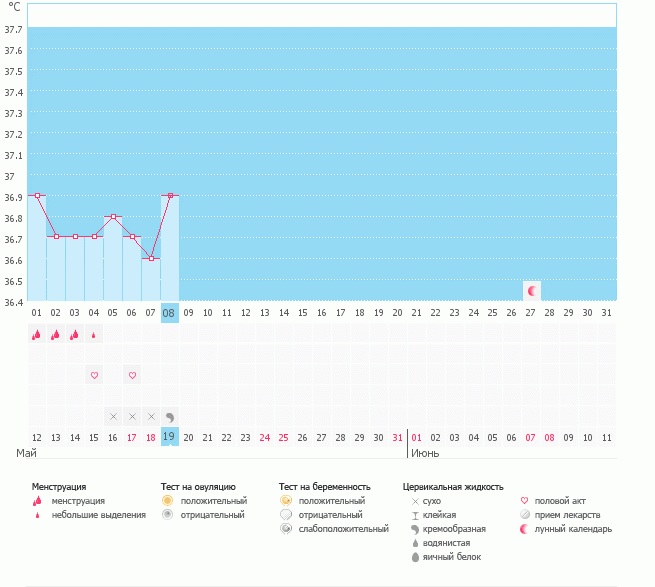Click the moon icon on cycle day 27
This screenshot has width=655, height=587.
pos(532,291)
